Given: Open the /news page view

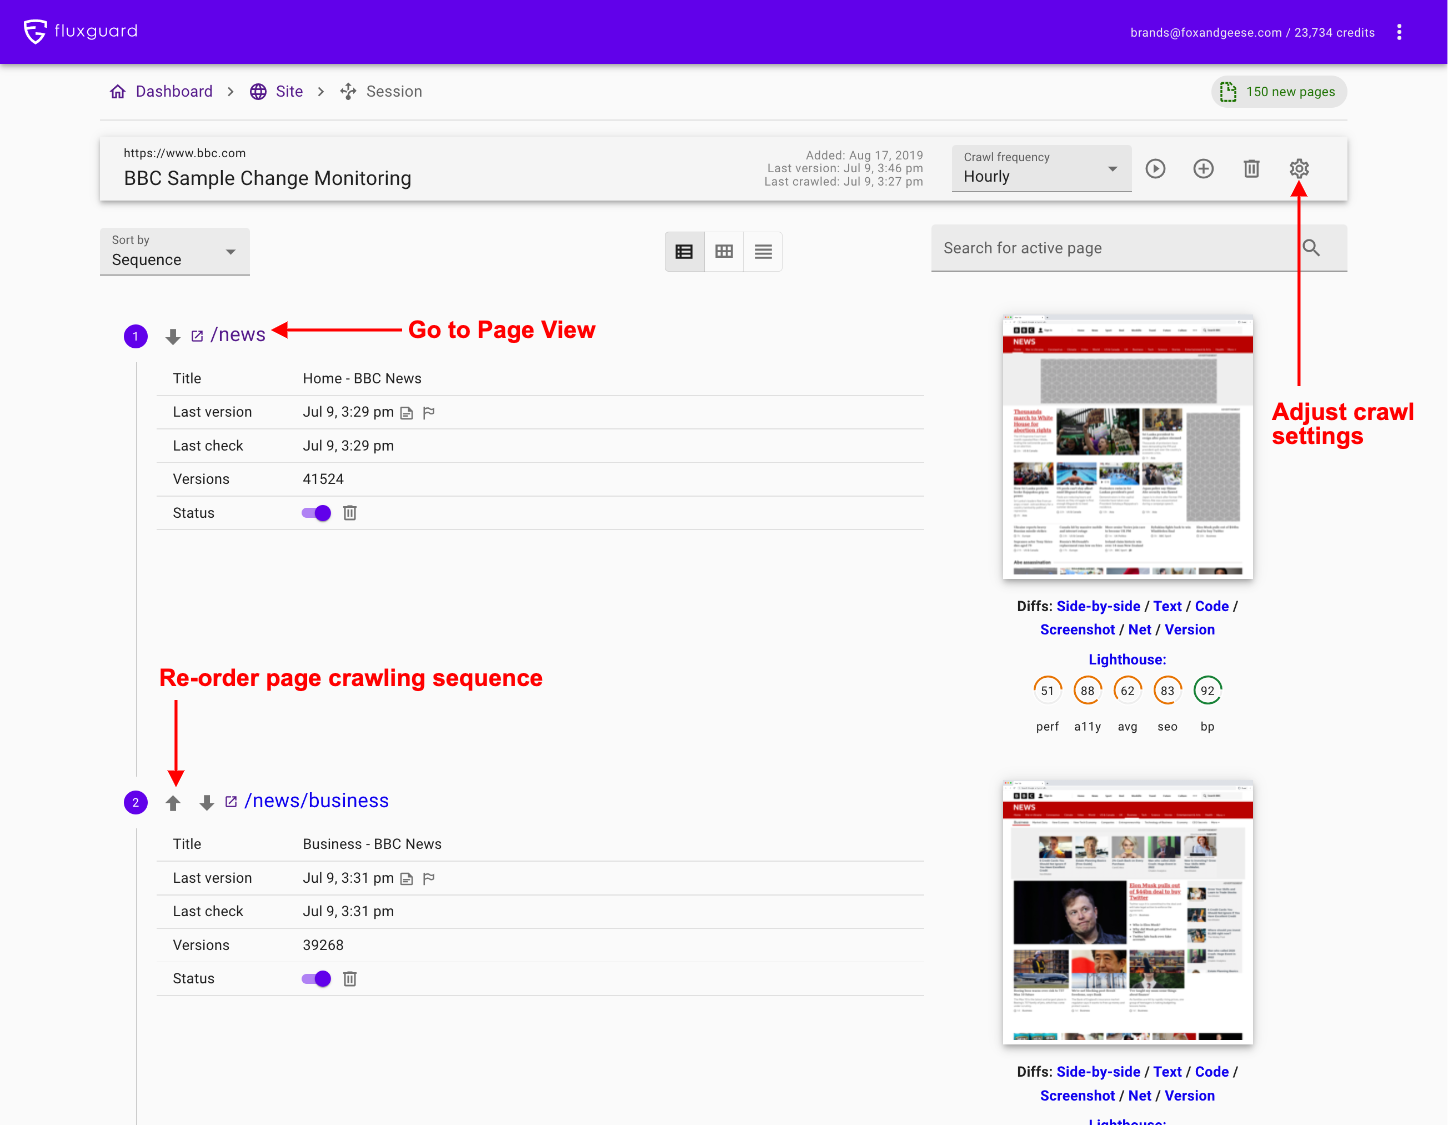Looking at the screenshot, I should 238,335.
